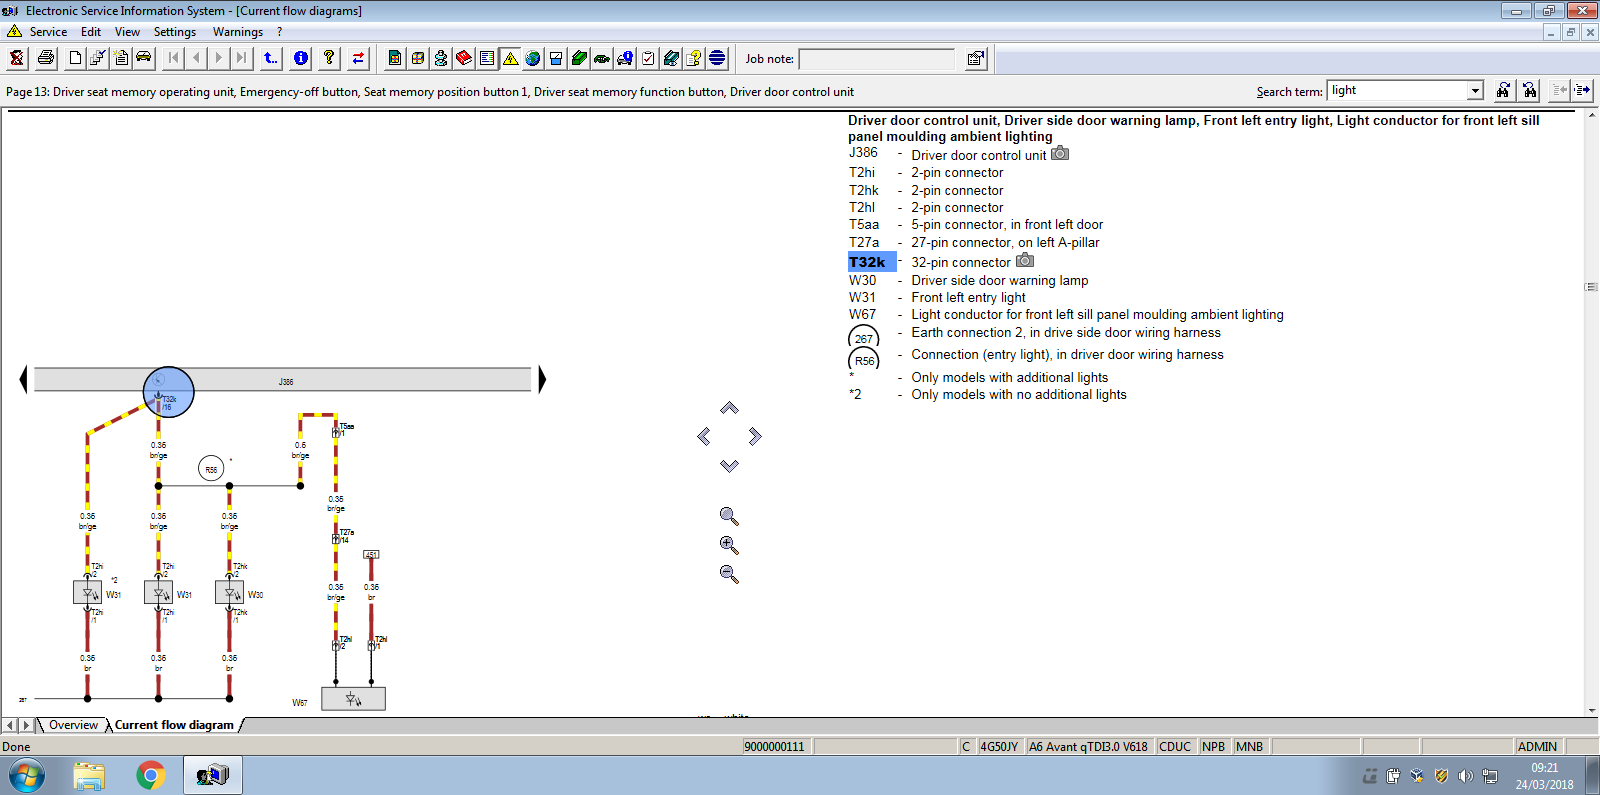Open the Warnings menu
The height and width of the screenshot is (795, 1600).
tap(238, 32)
